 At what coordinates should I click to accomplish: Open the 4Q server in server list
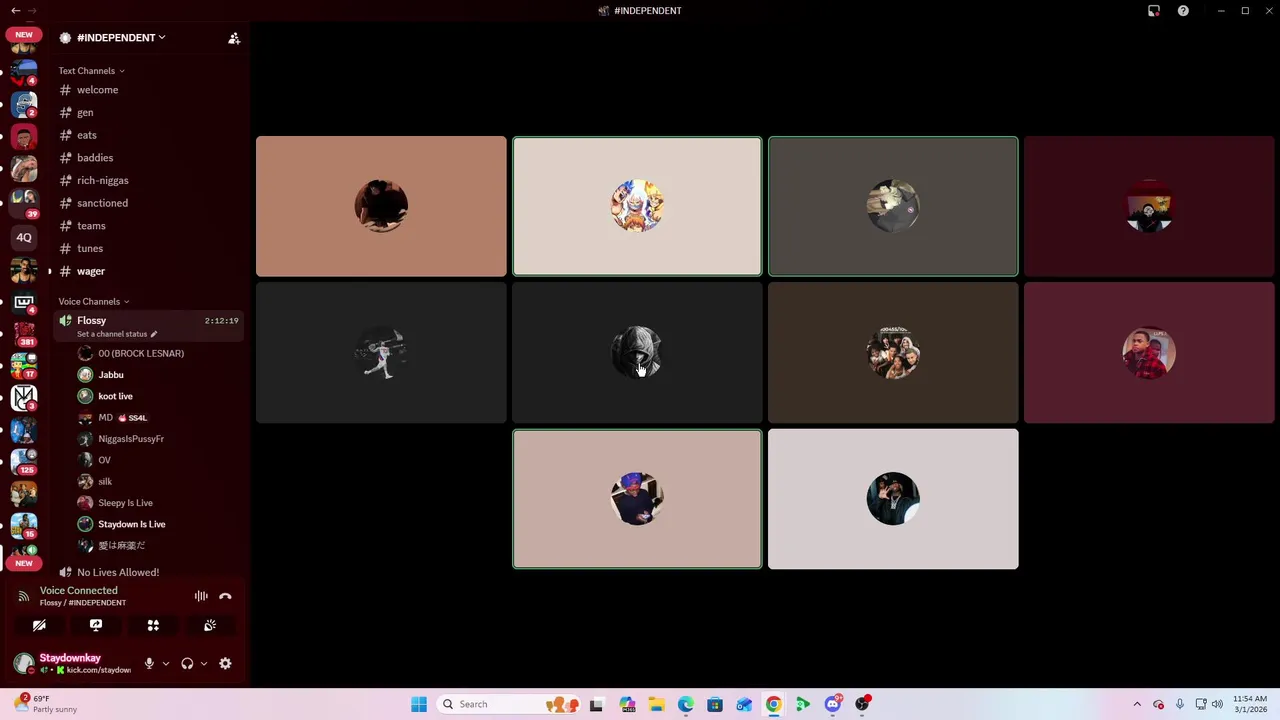coord(24,238)
